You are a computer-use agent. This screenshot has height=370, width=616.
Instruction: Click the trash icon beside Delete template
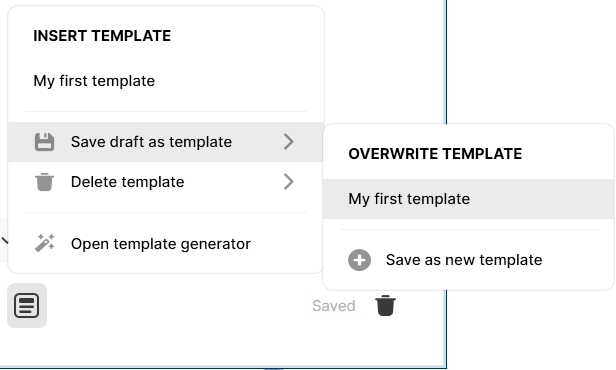click(44, 182)
